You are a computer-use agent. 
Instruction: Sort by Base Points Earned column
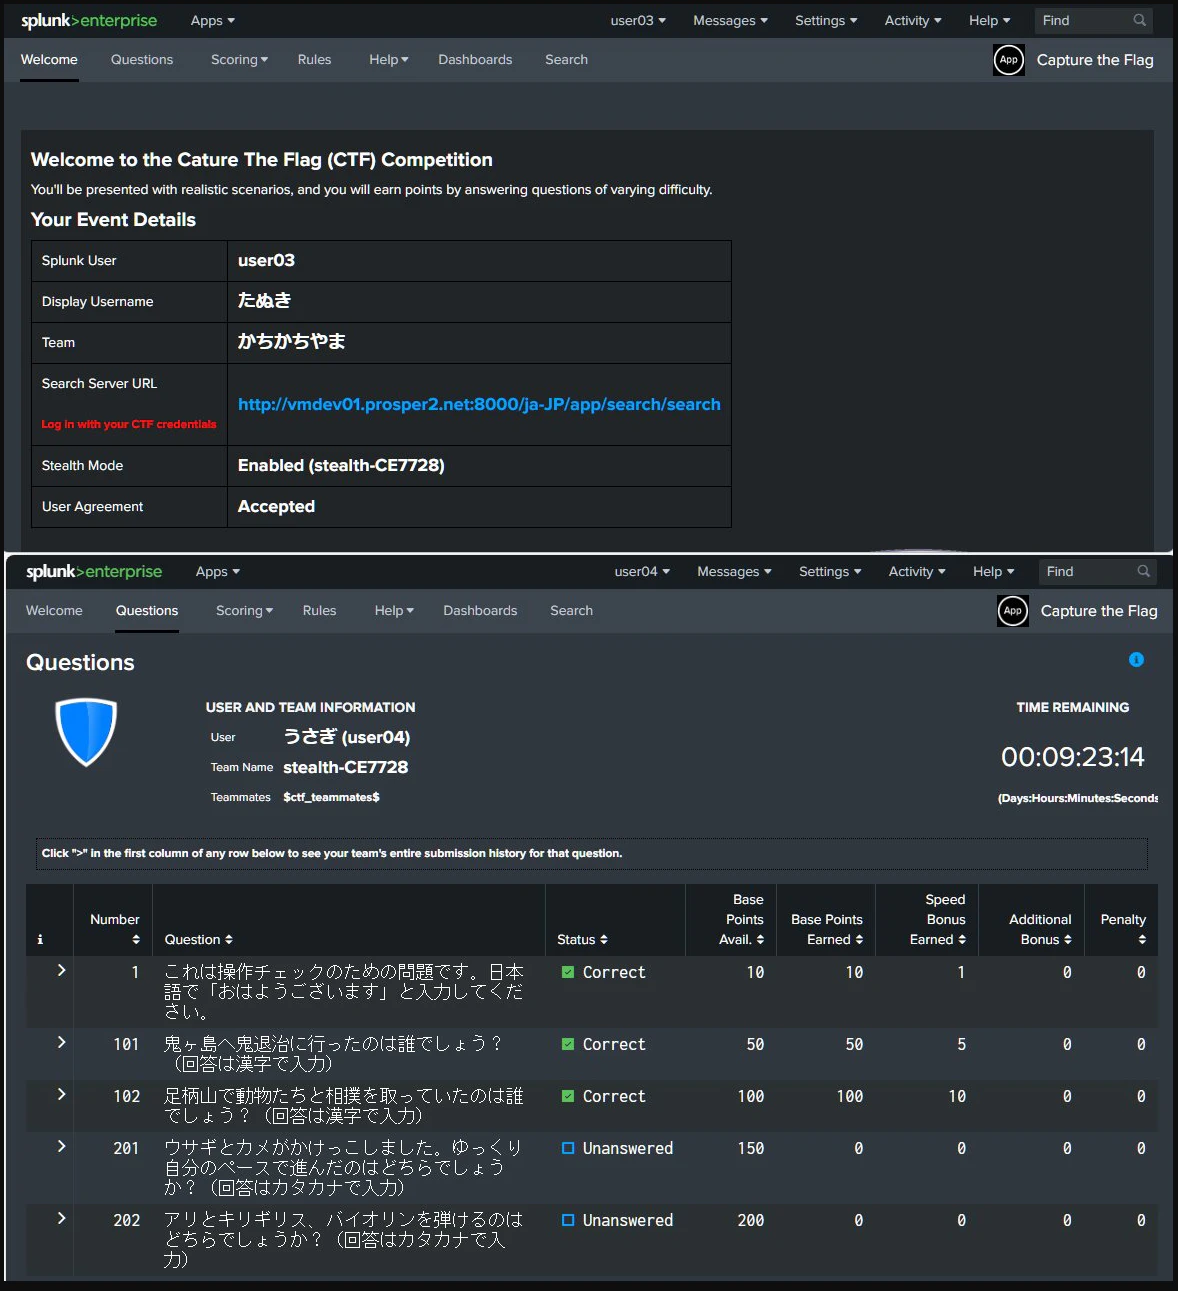coord(827,929)
